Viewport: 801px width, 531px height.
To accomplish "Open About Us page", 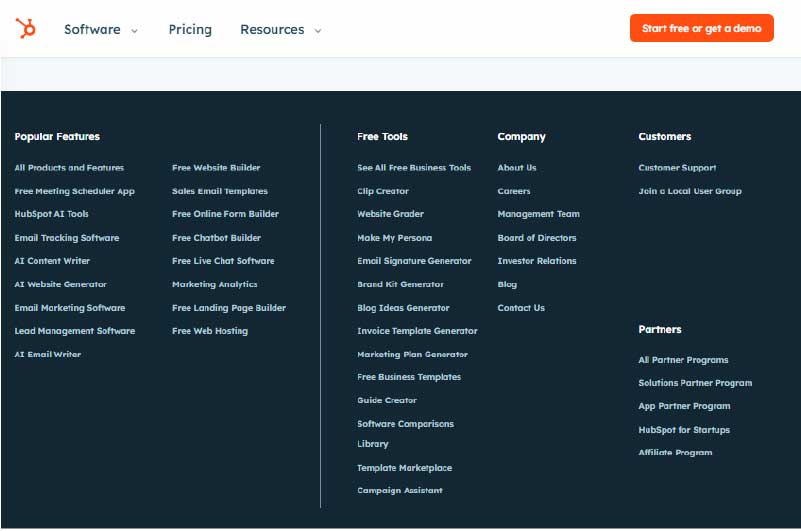I will click(x=517, y=168).
